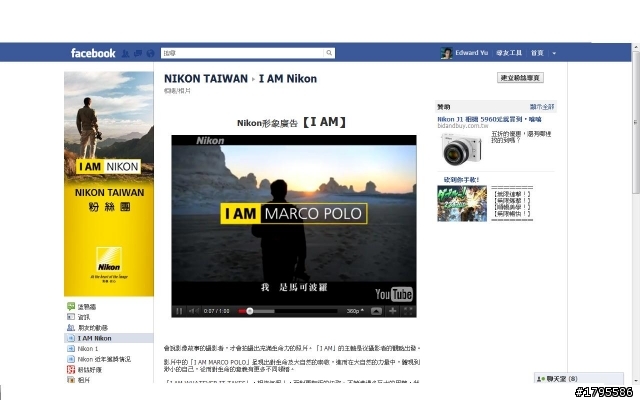
Task: Click the wall speech bubble icon
Action: tap(71, 306)
